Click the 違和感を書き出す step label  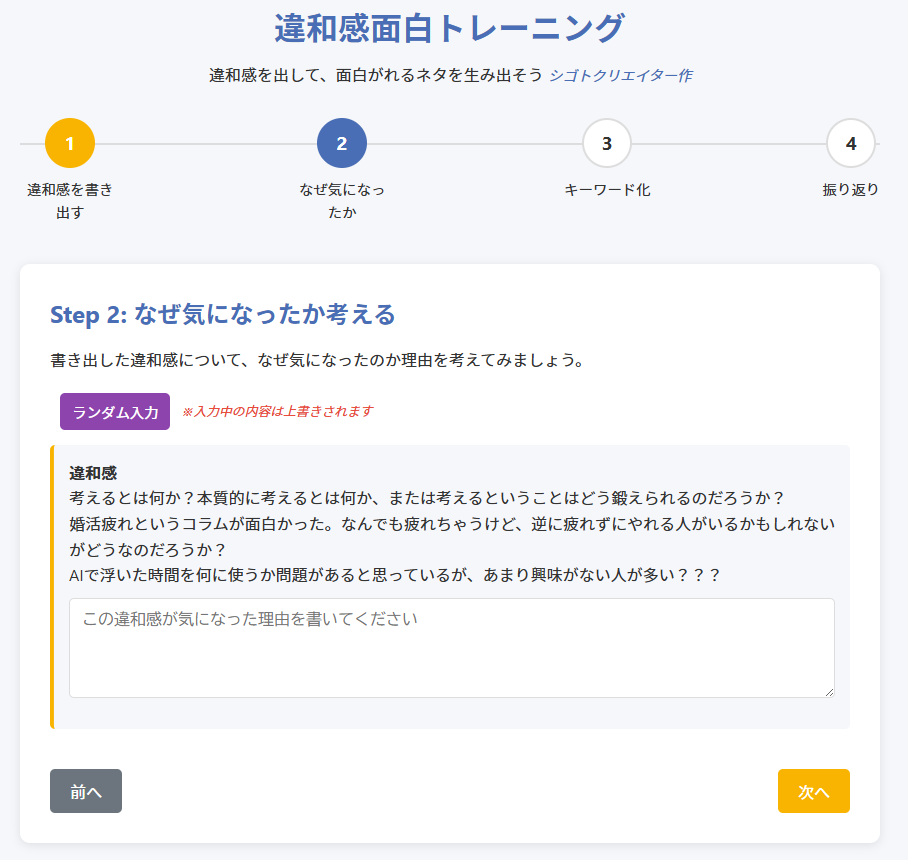click(x=70, y=201)
